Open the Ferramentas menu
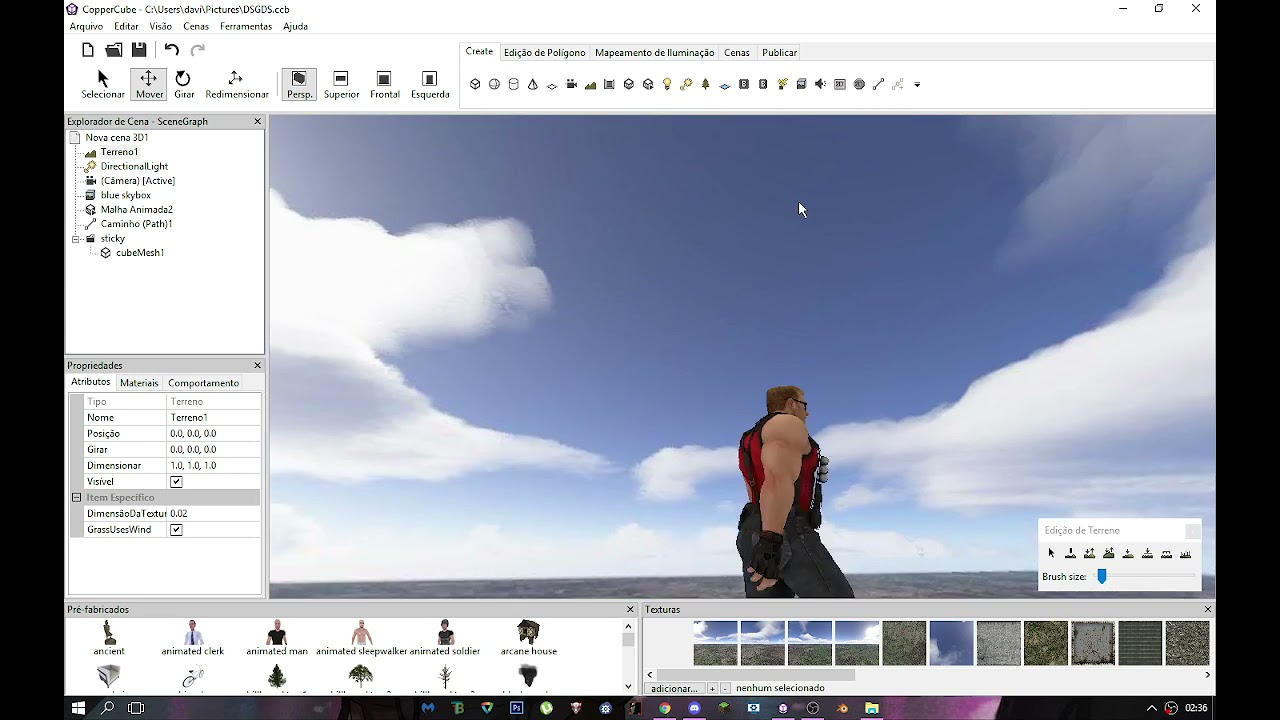The width and height of the screenshot is (1280, 720). [x=246, y=26]
